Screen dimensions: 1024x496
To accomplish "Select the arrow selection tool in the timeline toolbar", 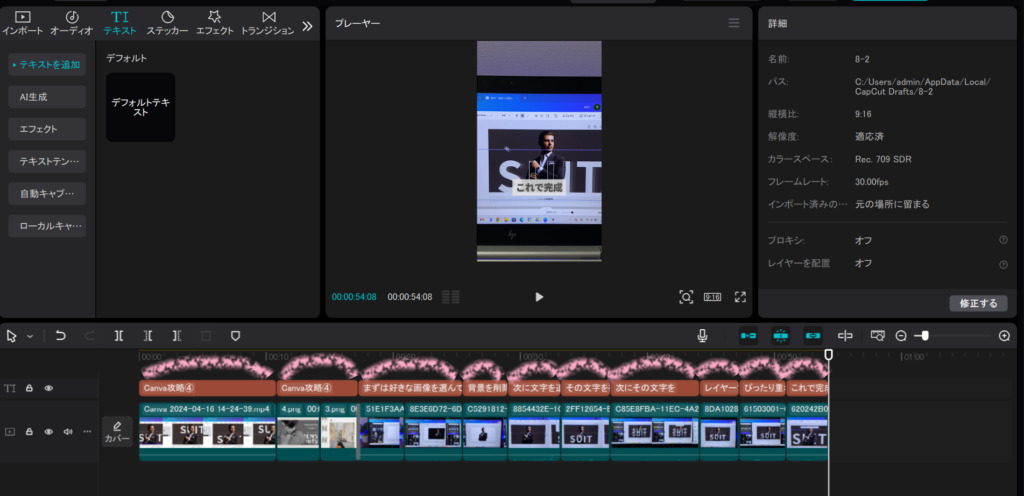I will tap(12, 336).
